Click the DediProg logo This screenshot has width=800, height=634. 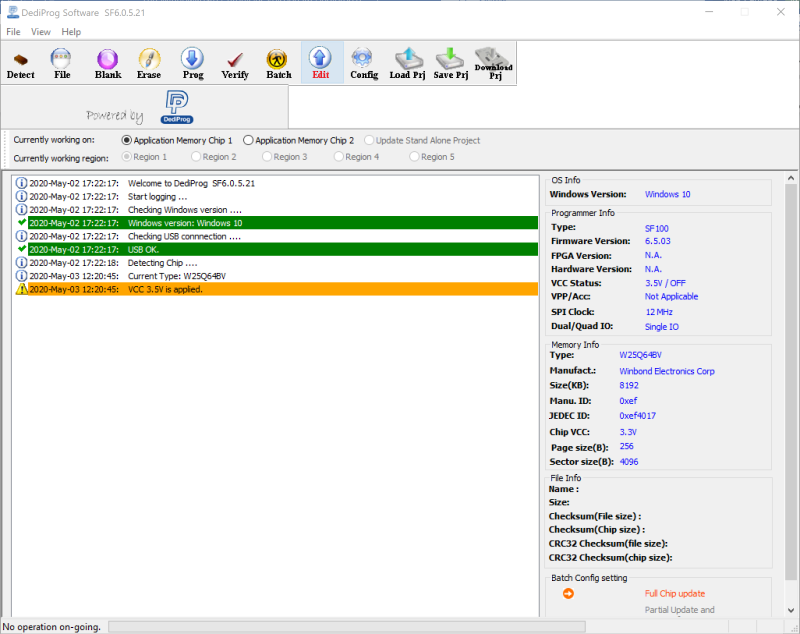[x=177, y=107]
